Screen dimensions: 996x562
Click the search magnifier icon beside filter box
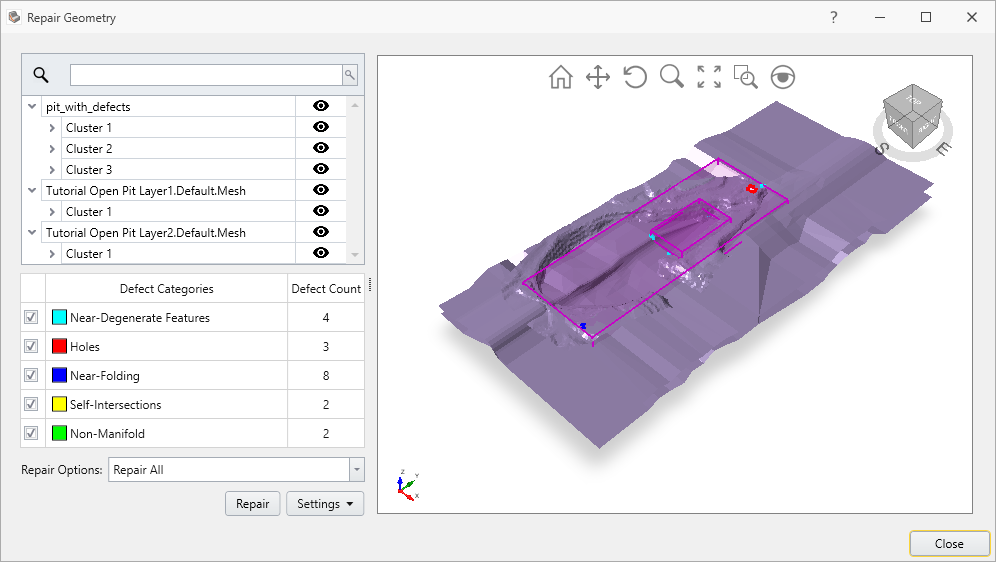click(41, 75)
